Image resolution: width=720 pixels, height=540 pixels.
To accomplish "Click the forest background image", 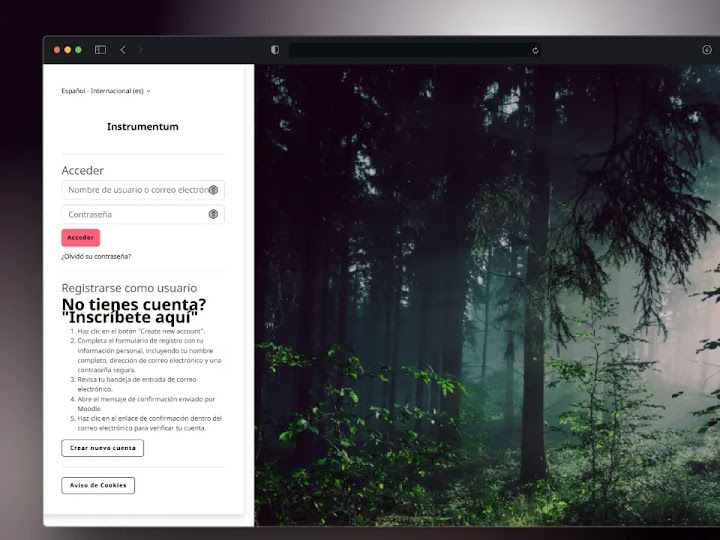I will (x=487, y=295).
